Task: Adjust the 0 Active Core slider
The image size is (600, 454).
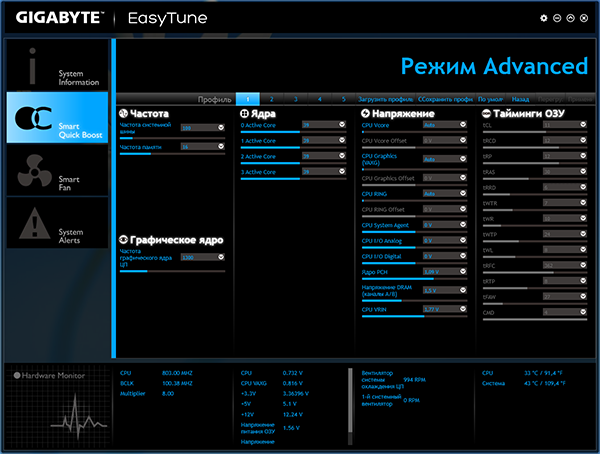Action: click(x=293, y=132)
